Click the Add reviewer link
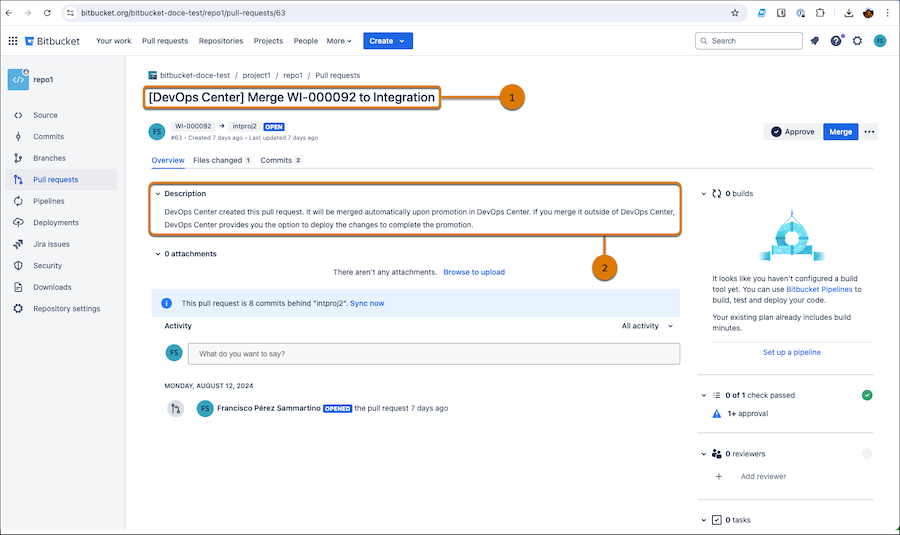900x535 pixels. 763,476
